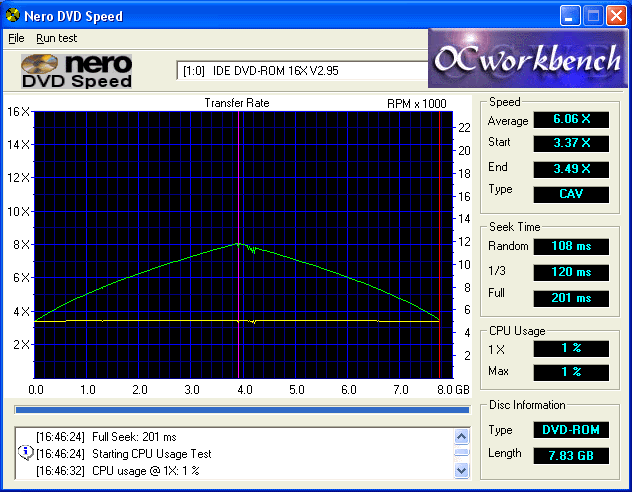Click the Average speed value 6.06 X
Image resolution: width=632 pixels, height=492 pixels.
click(571, 119)
